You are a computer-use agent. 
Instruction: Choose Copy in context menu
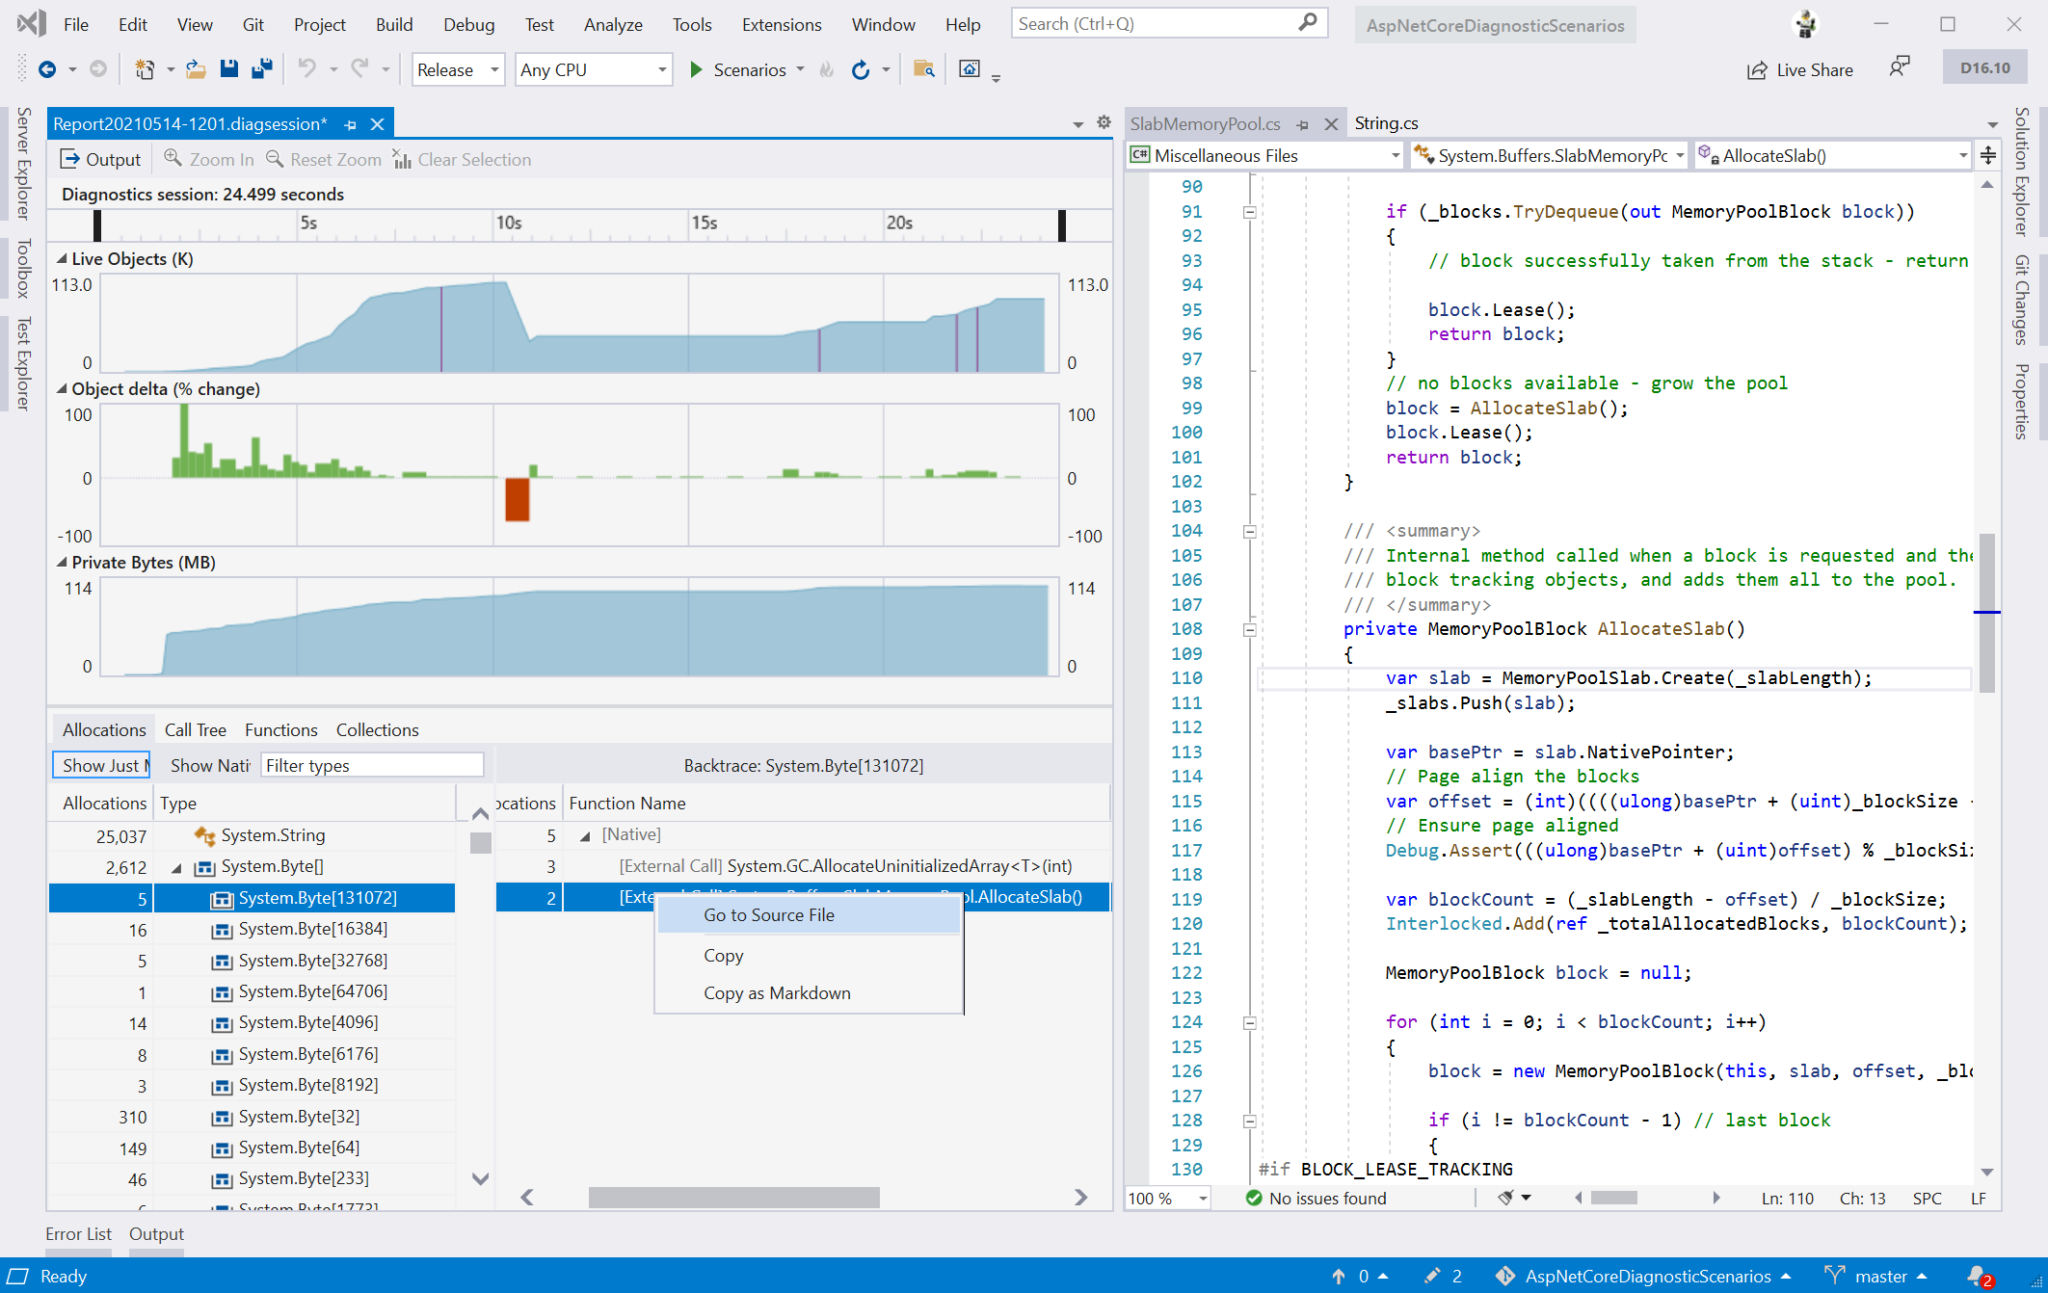pos(808,955)
